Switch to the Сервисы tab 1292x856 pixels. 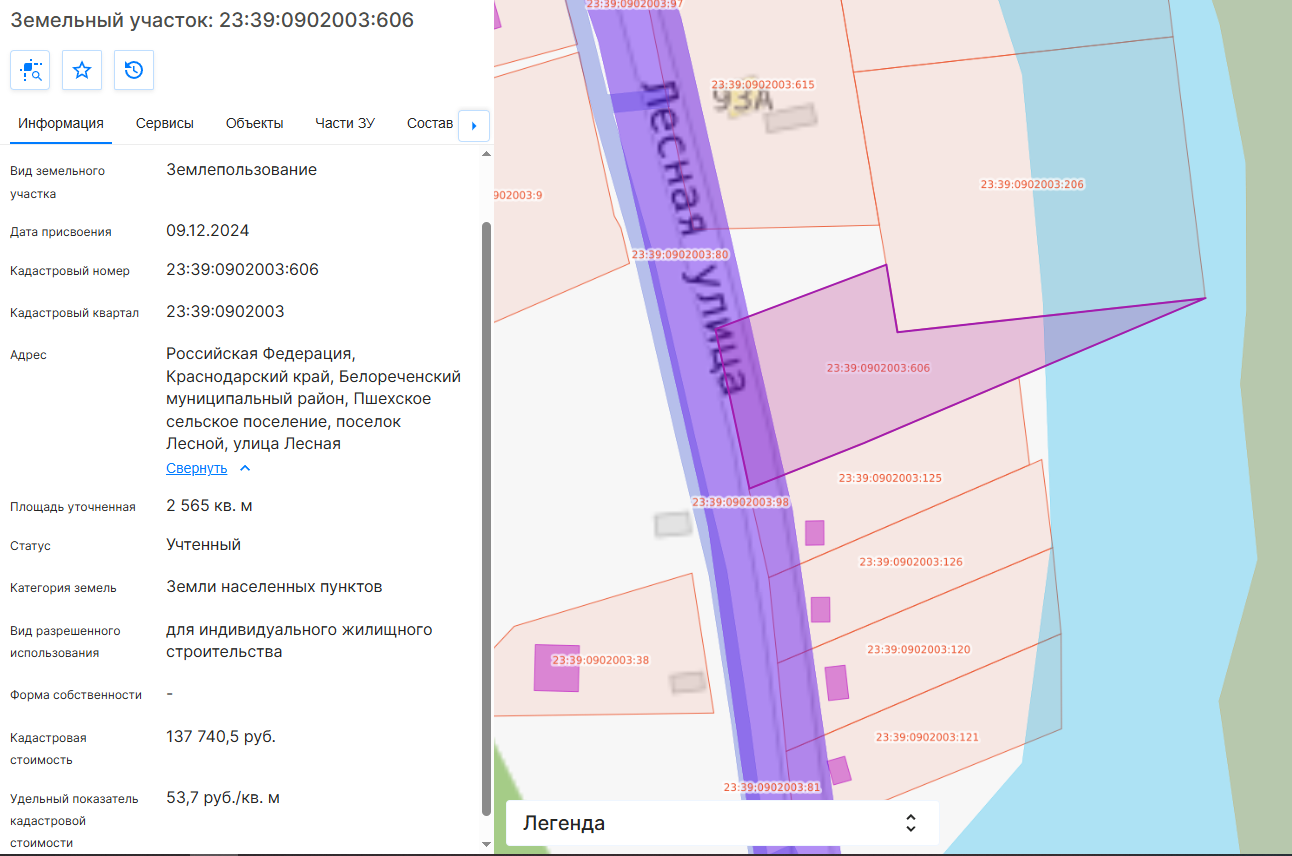(165, 124)
